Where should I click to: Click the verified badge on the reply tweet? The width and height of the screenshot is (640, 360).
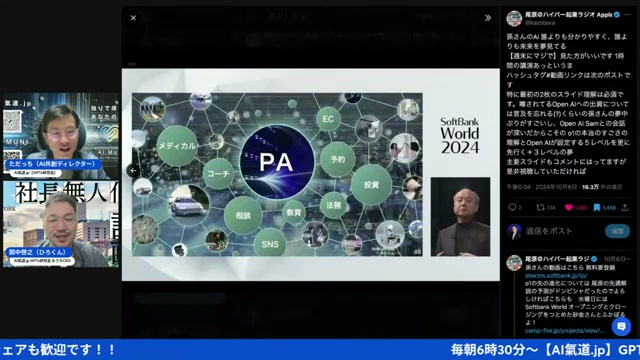(594, 259)
